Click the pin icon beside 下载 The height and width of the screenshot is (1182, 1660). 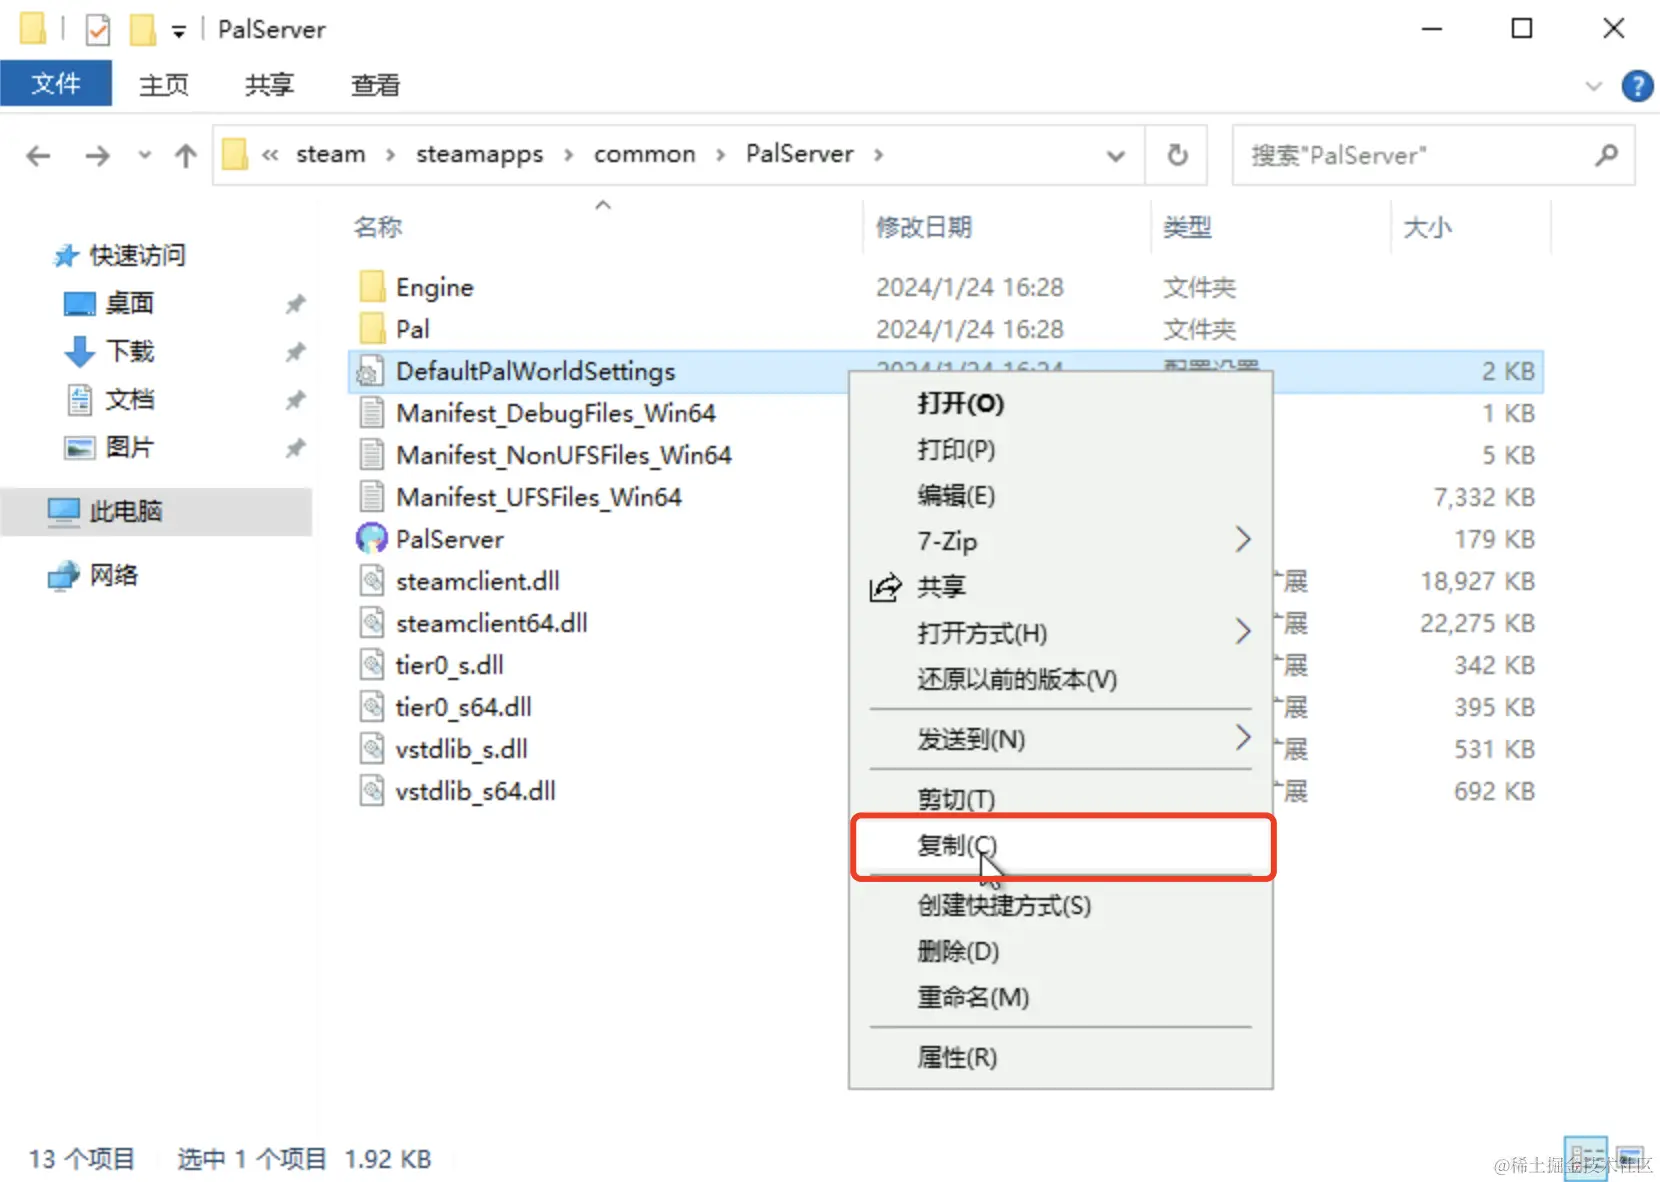pyautogui.click(x=295, y=352)
